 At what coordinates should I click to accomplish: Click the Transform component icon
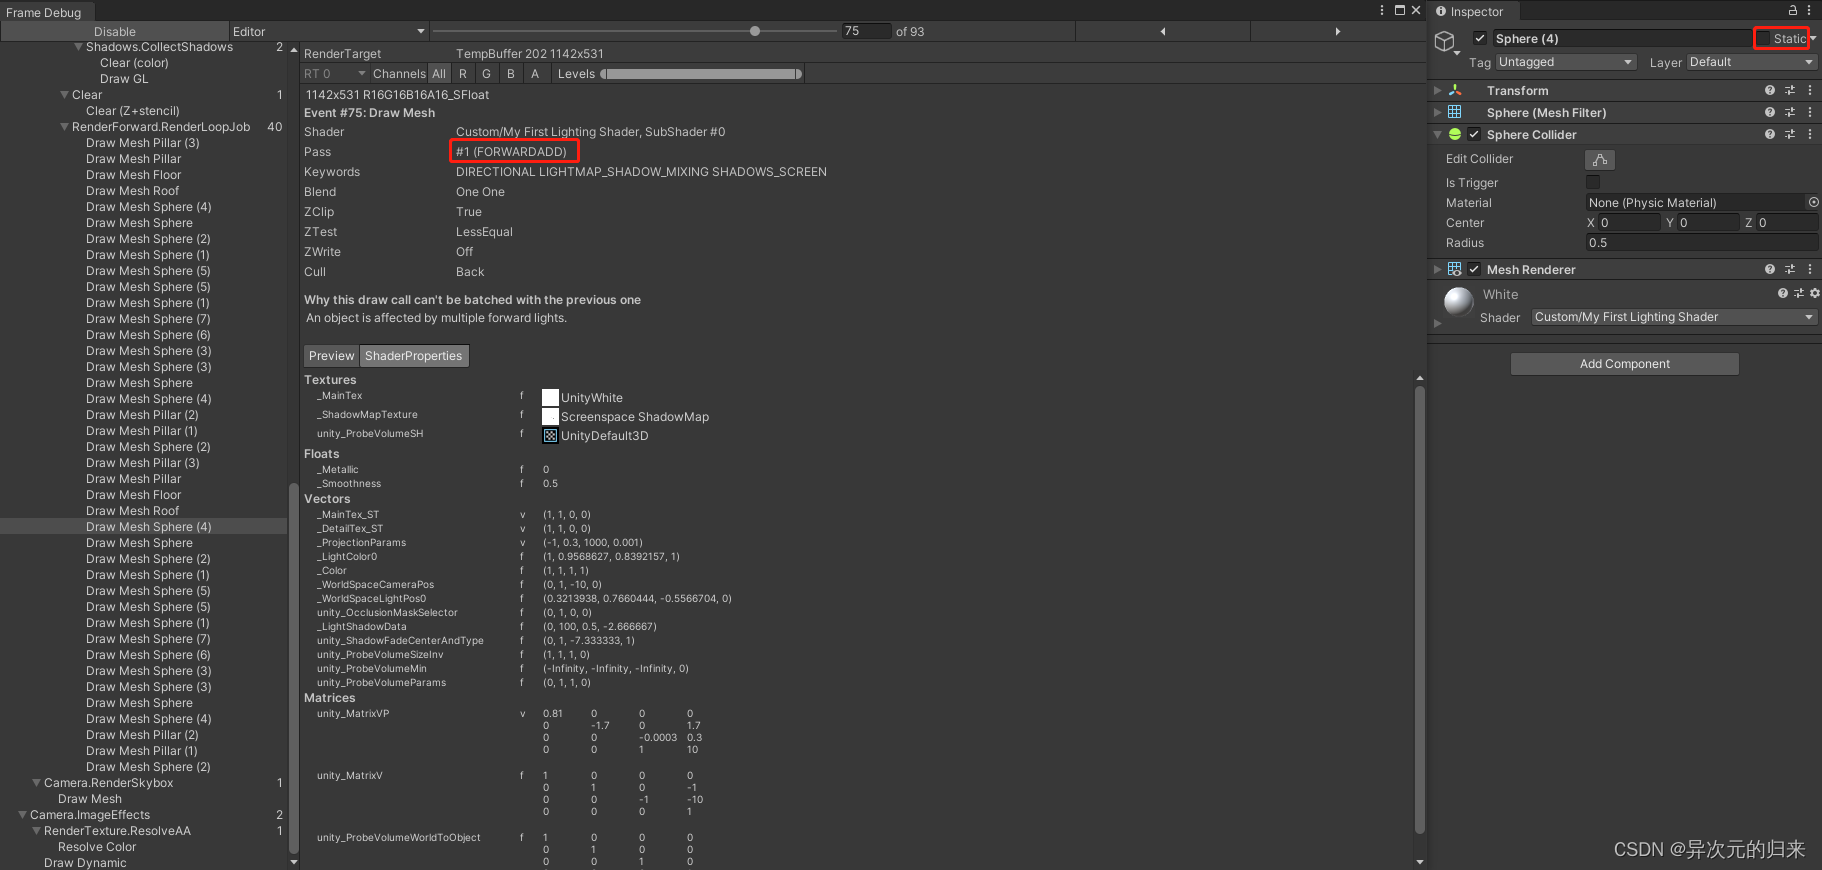1455,90
